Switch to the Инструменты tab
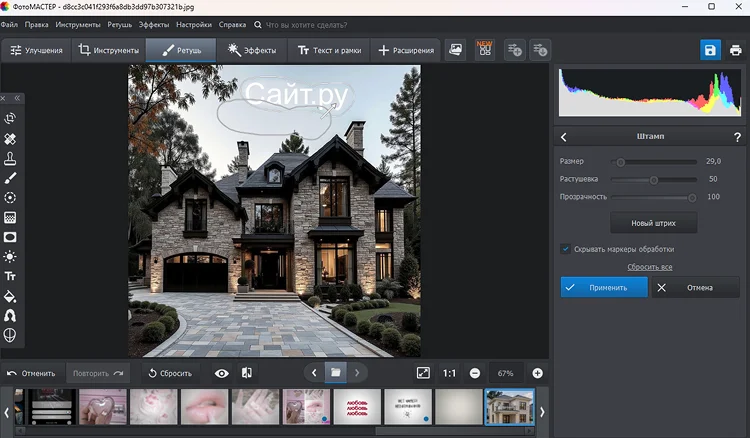 [x=109, y=50]
